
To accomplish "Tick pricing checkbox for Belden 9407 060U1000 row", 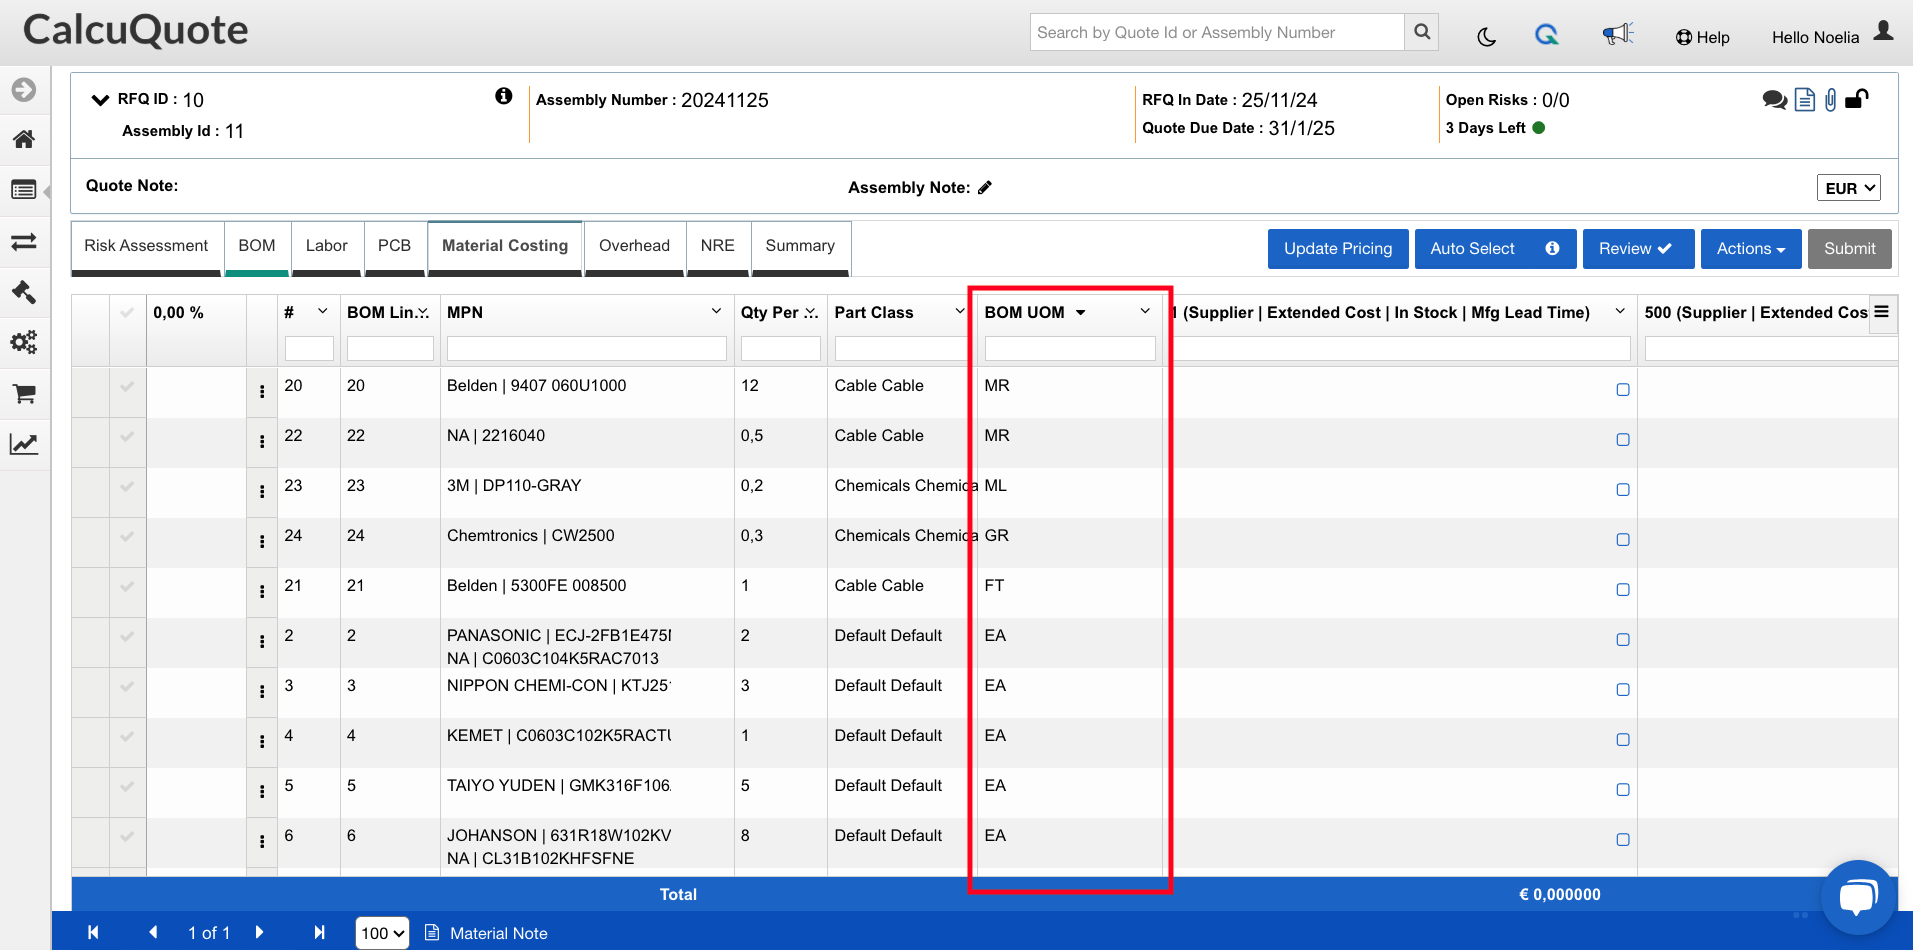I will [1623, 390].
